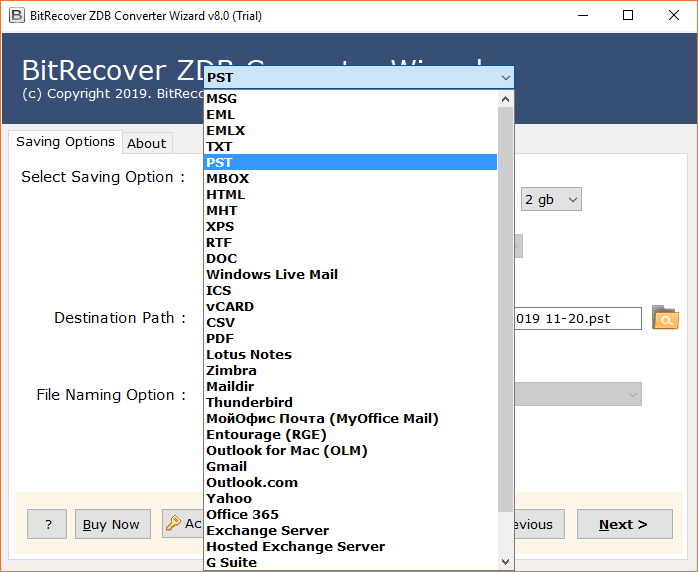Pick MBOX in the dropdown list

tap(350, 178)
